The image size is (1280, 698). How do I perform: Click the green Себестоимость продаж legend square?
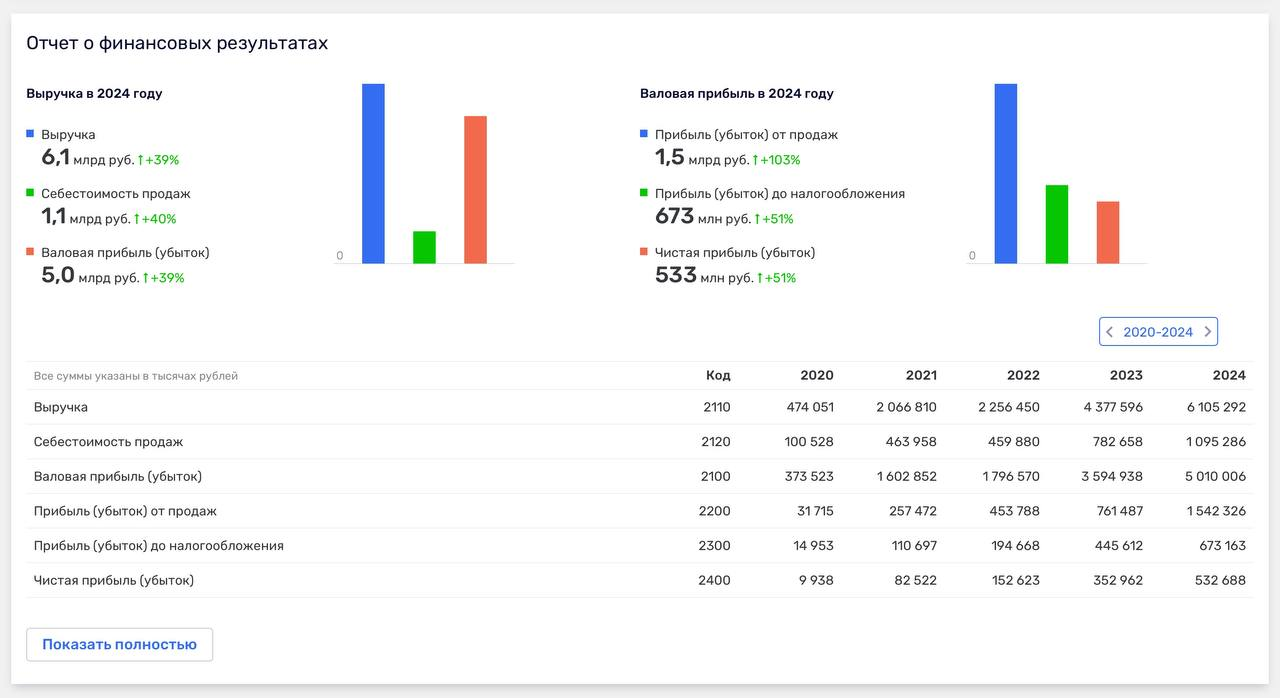[x=30, y=192]
